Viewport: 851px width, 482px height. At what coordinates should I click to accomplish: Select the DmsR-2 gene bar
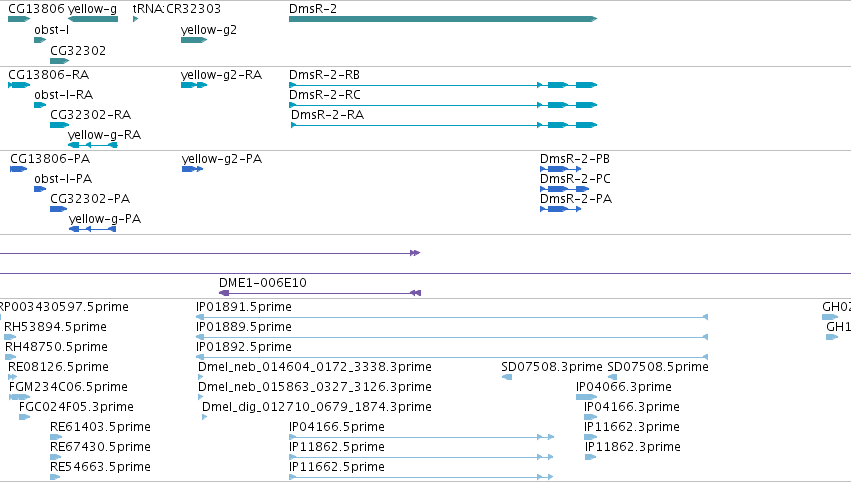[x=443, y=19]
